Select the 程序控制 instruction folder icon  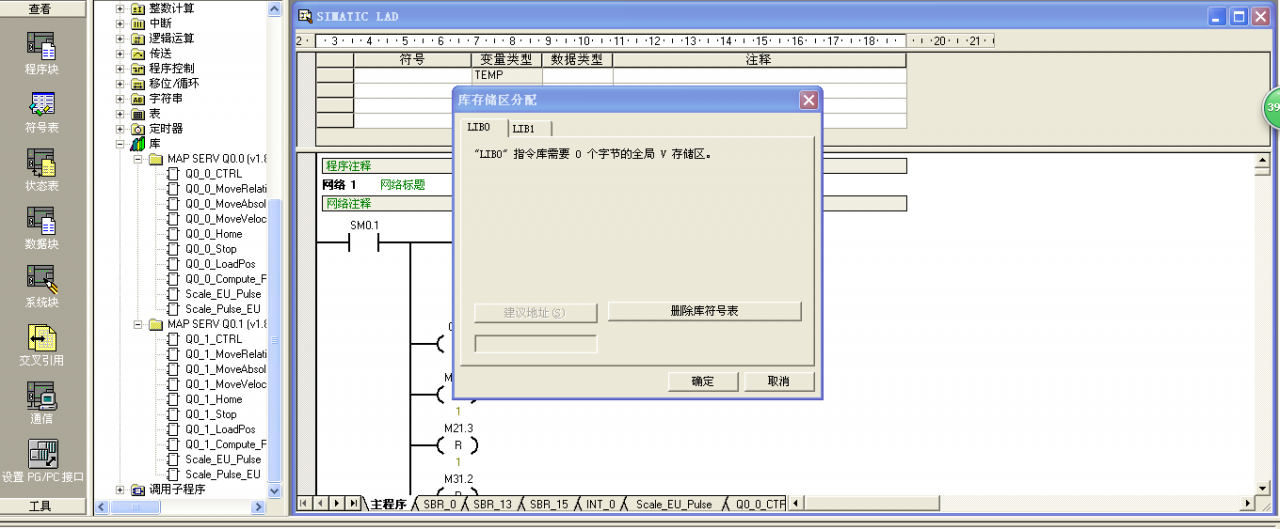pos(138,69)
